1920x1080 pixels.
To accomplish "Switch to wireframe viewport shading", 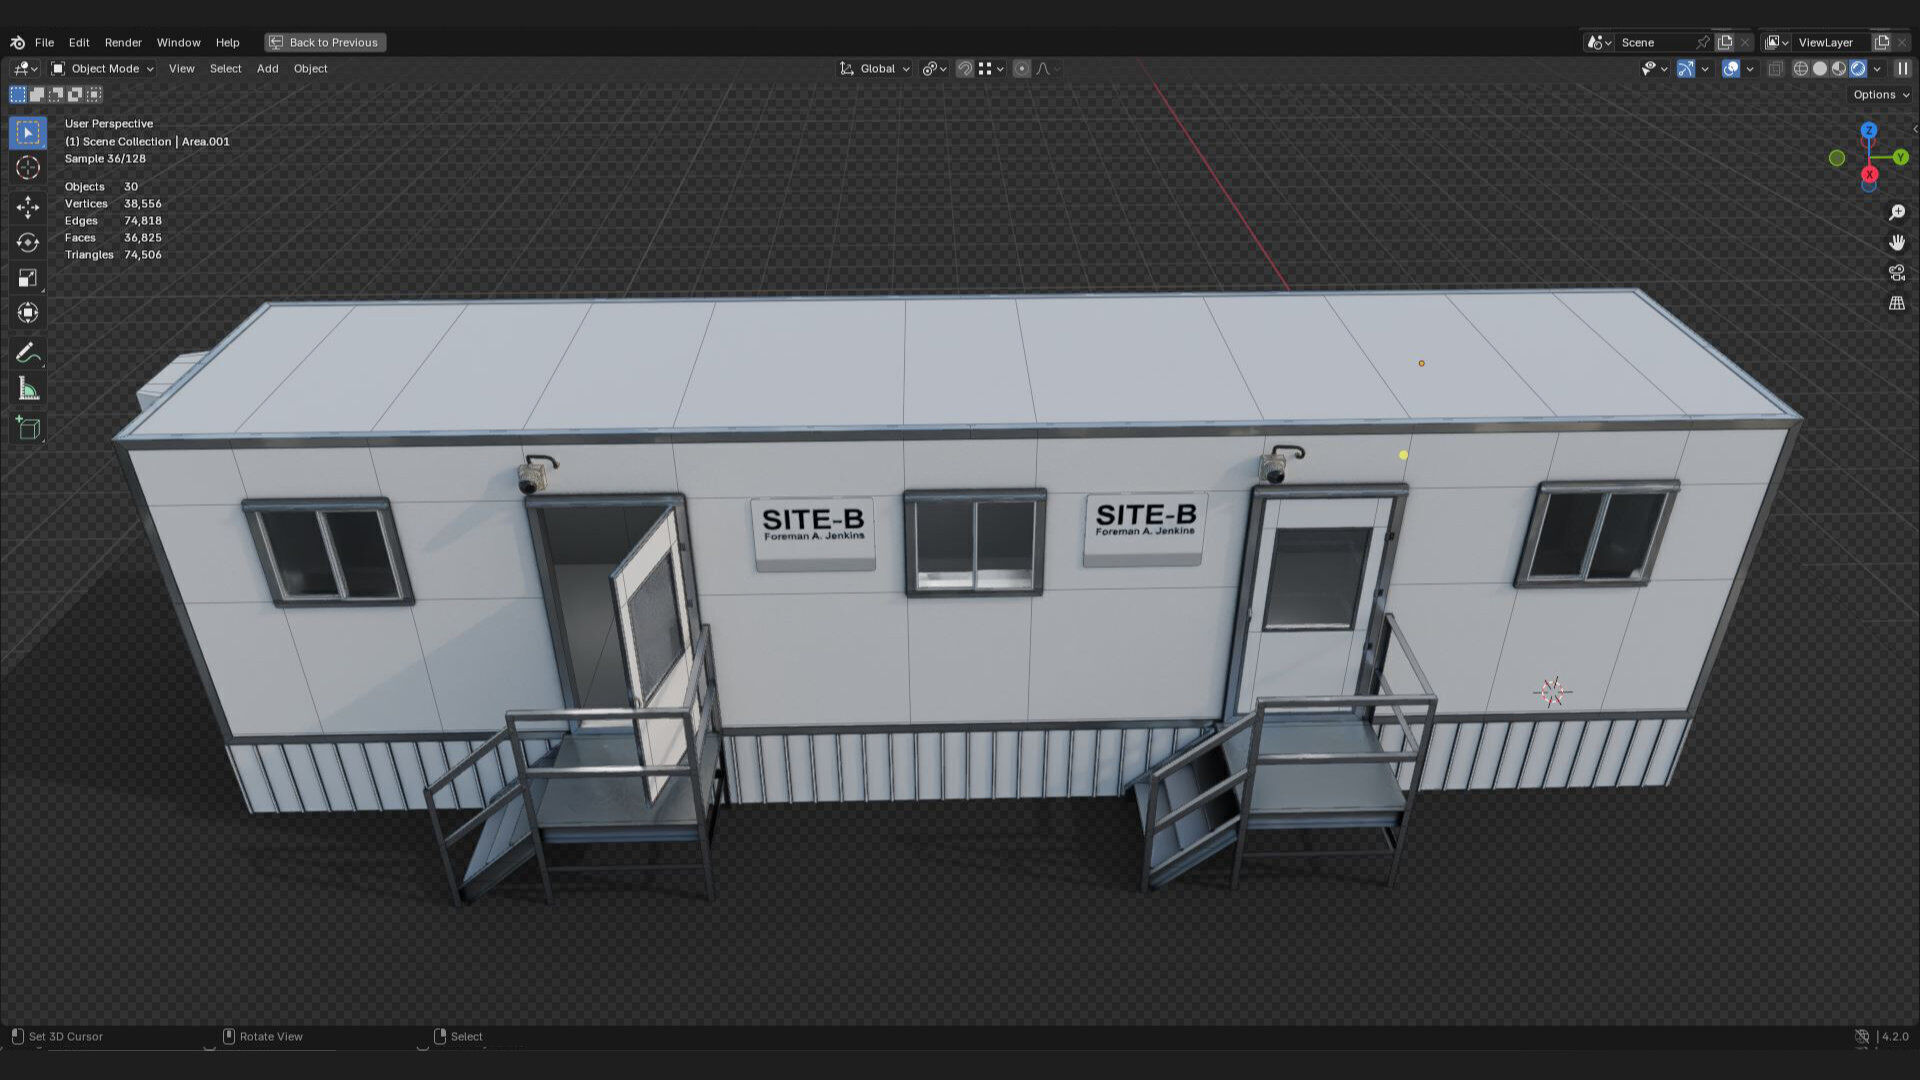I will tap(1800, 69).
